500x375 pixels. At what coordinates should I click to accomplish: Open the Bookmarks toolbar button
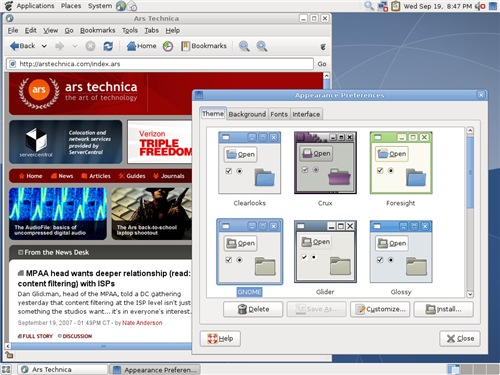coord(204,46)
